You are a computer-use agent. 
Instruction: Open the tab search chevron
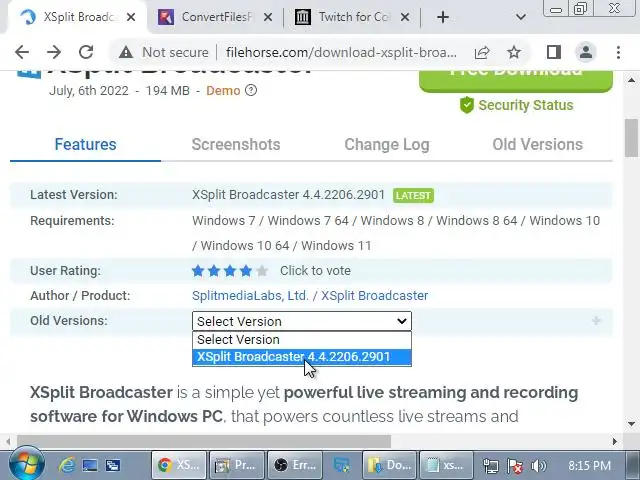pyautogui.click(x=520, y=17)
